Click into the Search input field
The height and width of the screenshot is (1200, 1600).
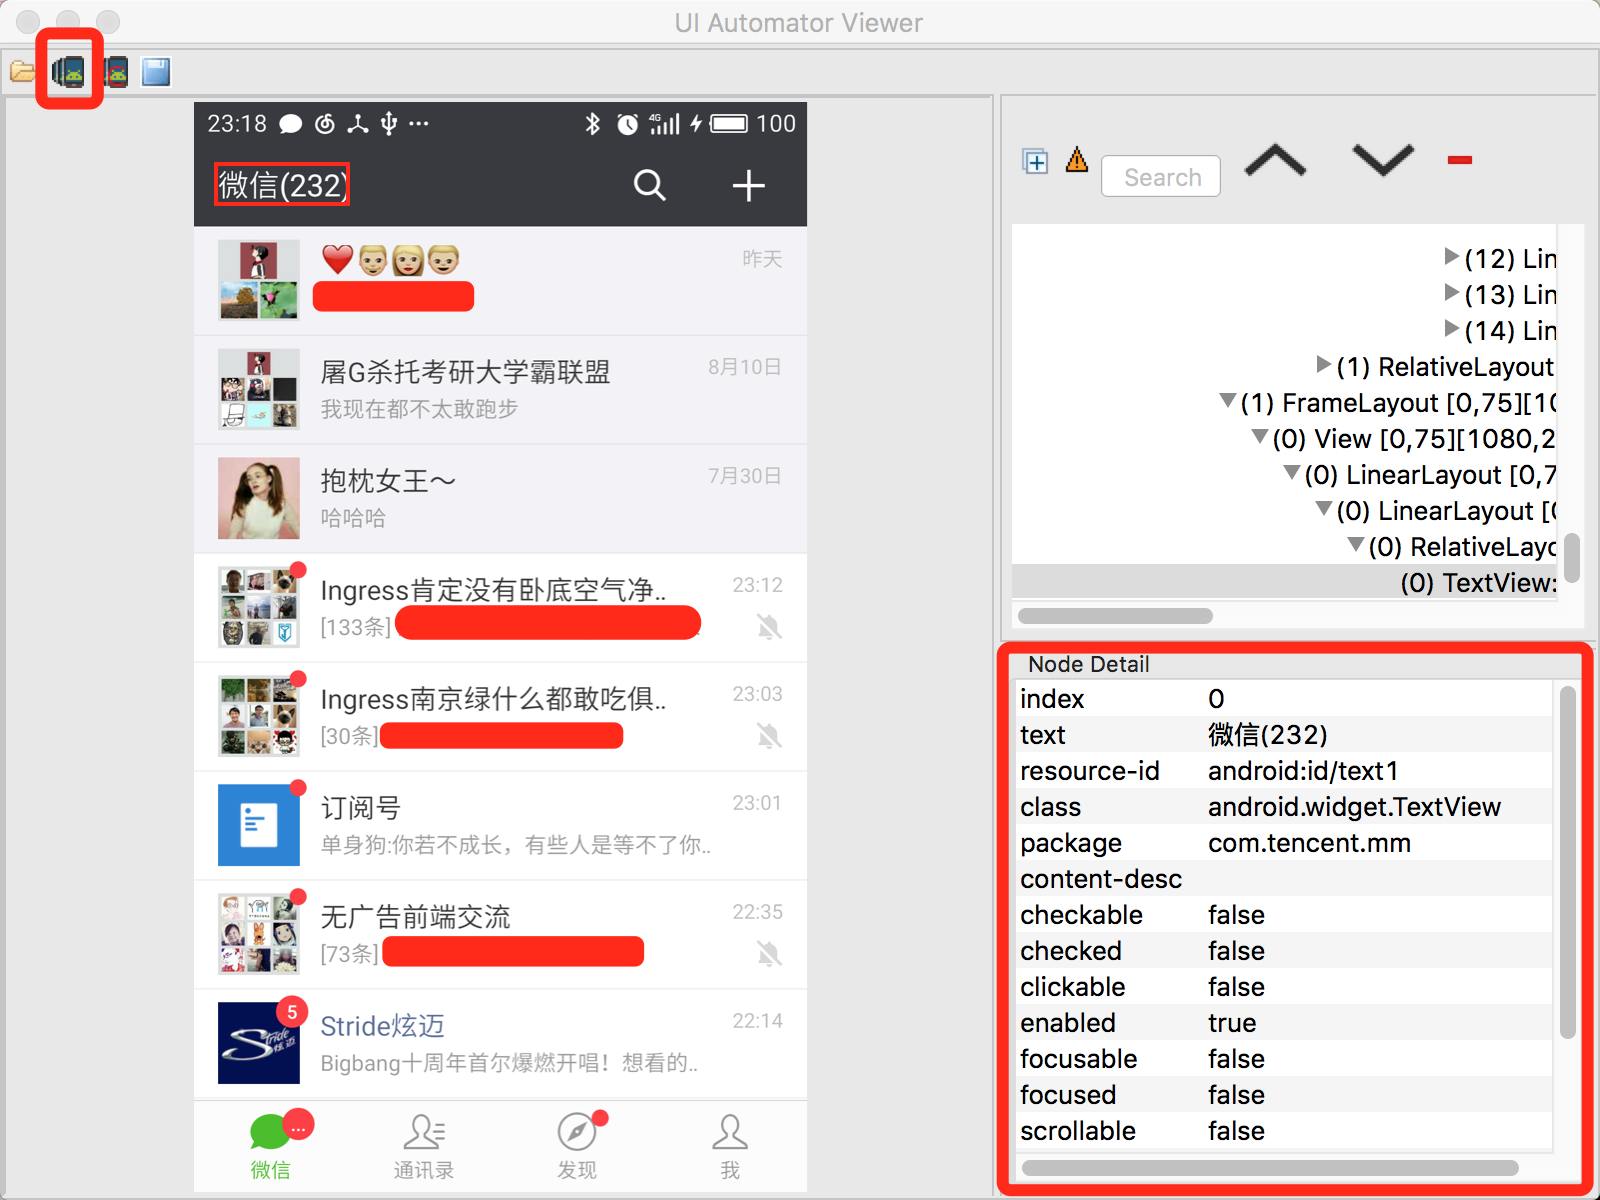(x=1161, y=177)
